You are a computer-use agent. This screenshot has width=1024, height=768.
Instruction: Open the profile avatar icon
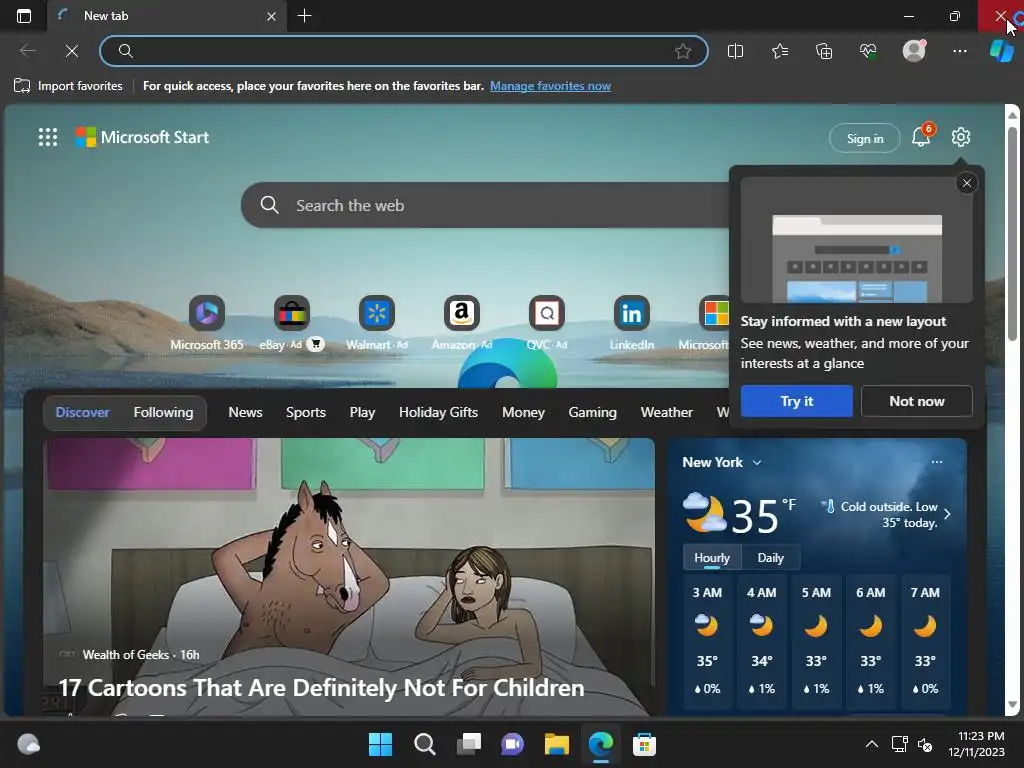tap(914, 50)
